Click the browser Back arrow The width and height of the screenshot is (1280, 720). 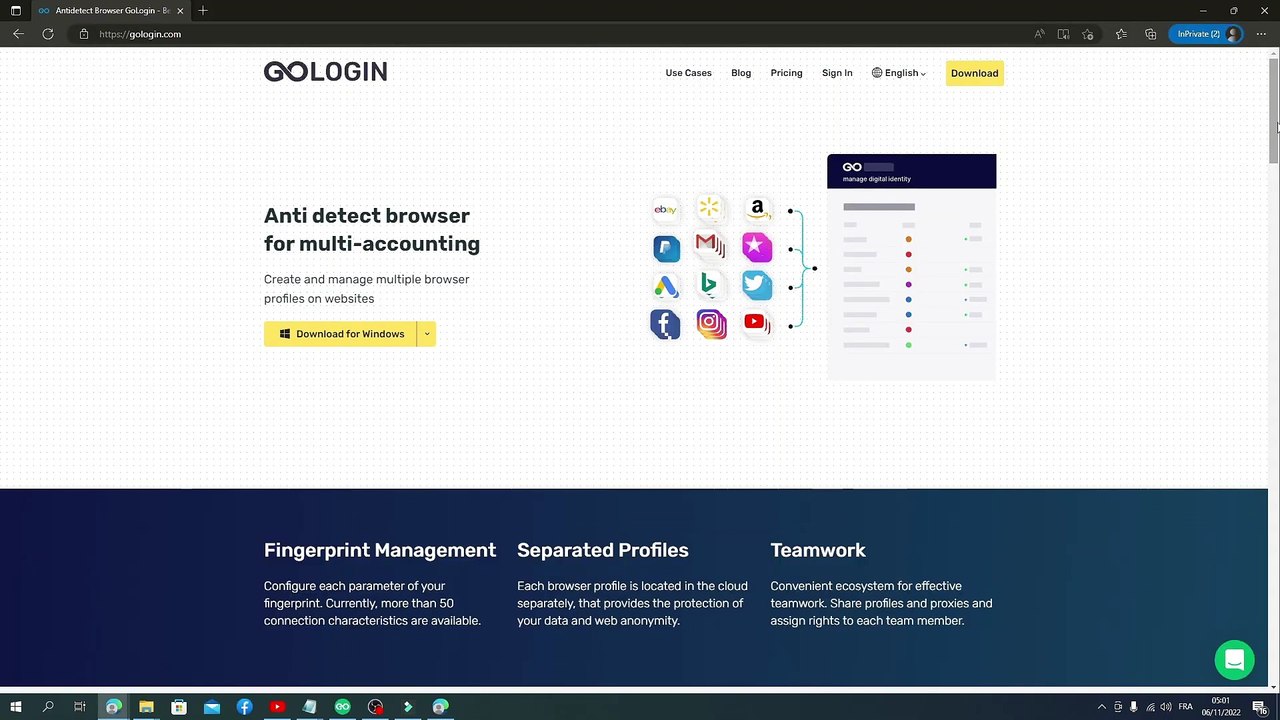click(x=18, y=34)
